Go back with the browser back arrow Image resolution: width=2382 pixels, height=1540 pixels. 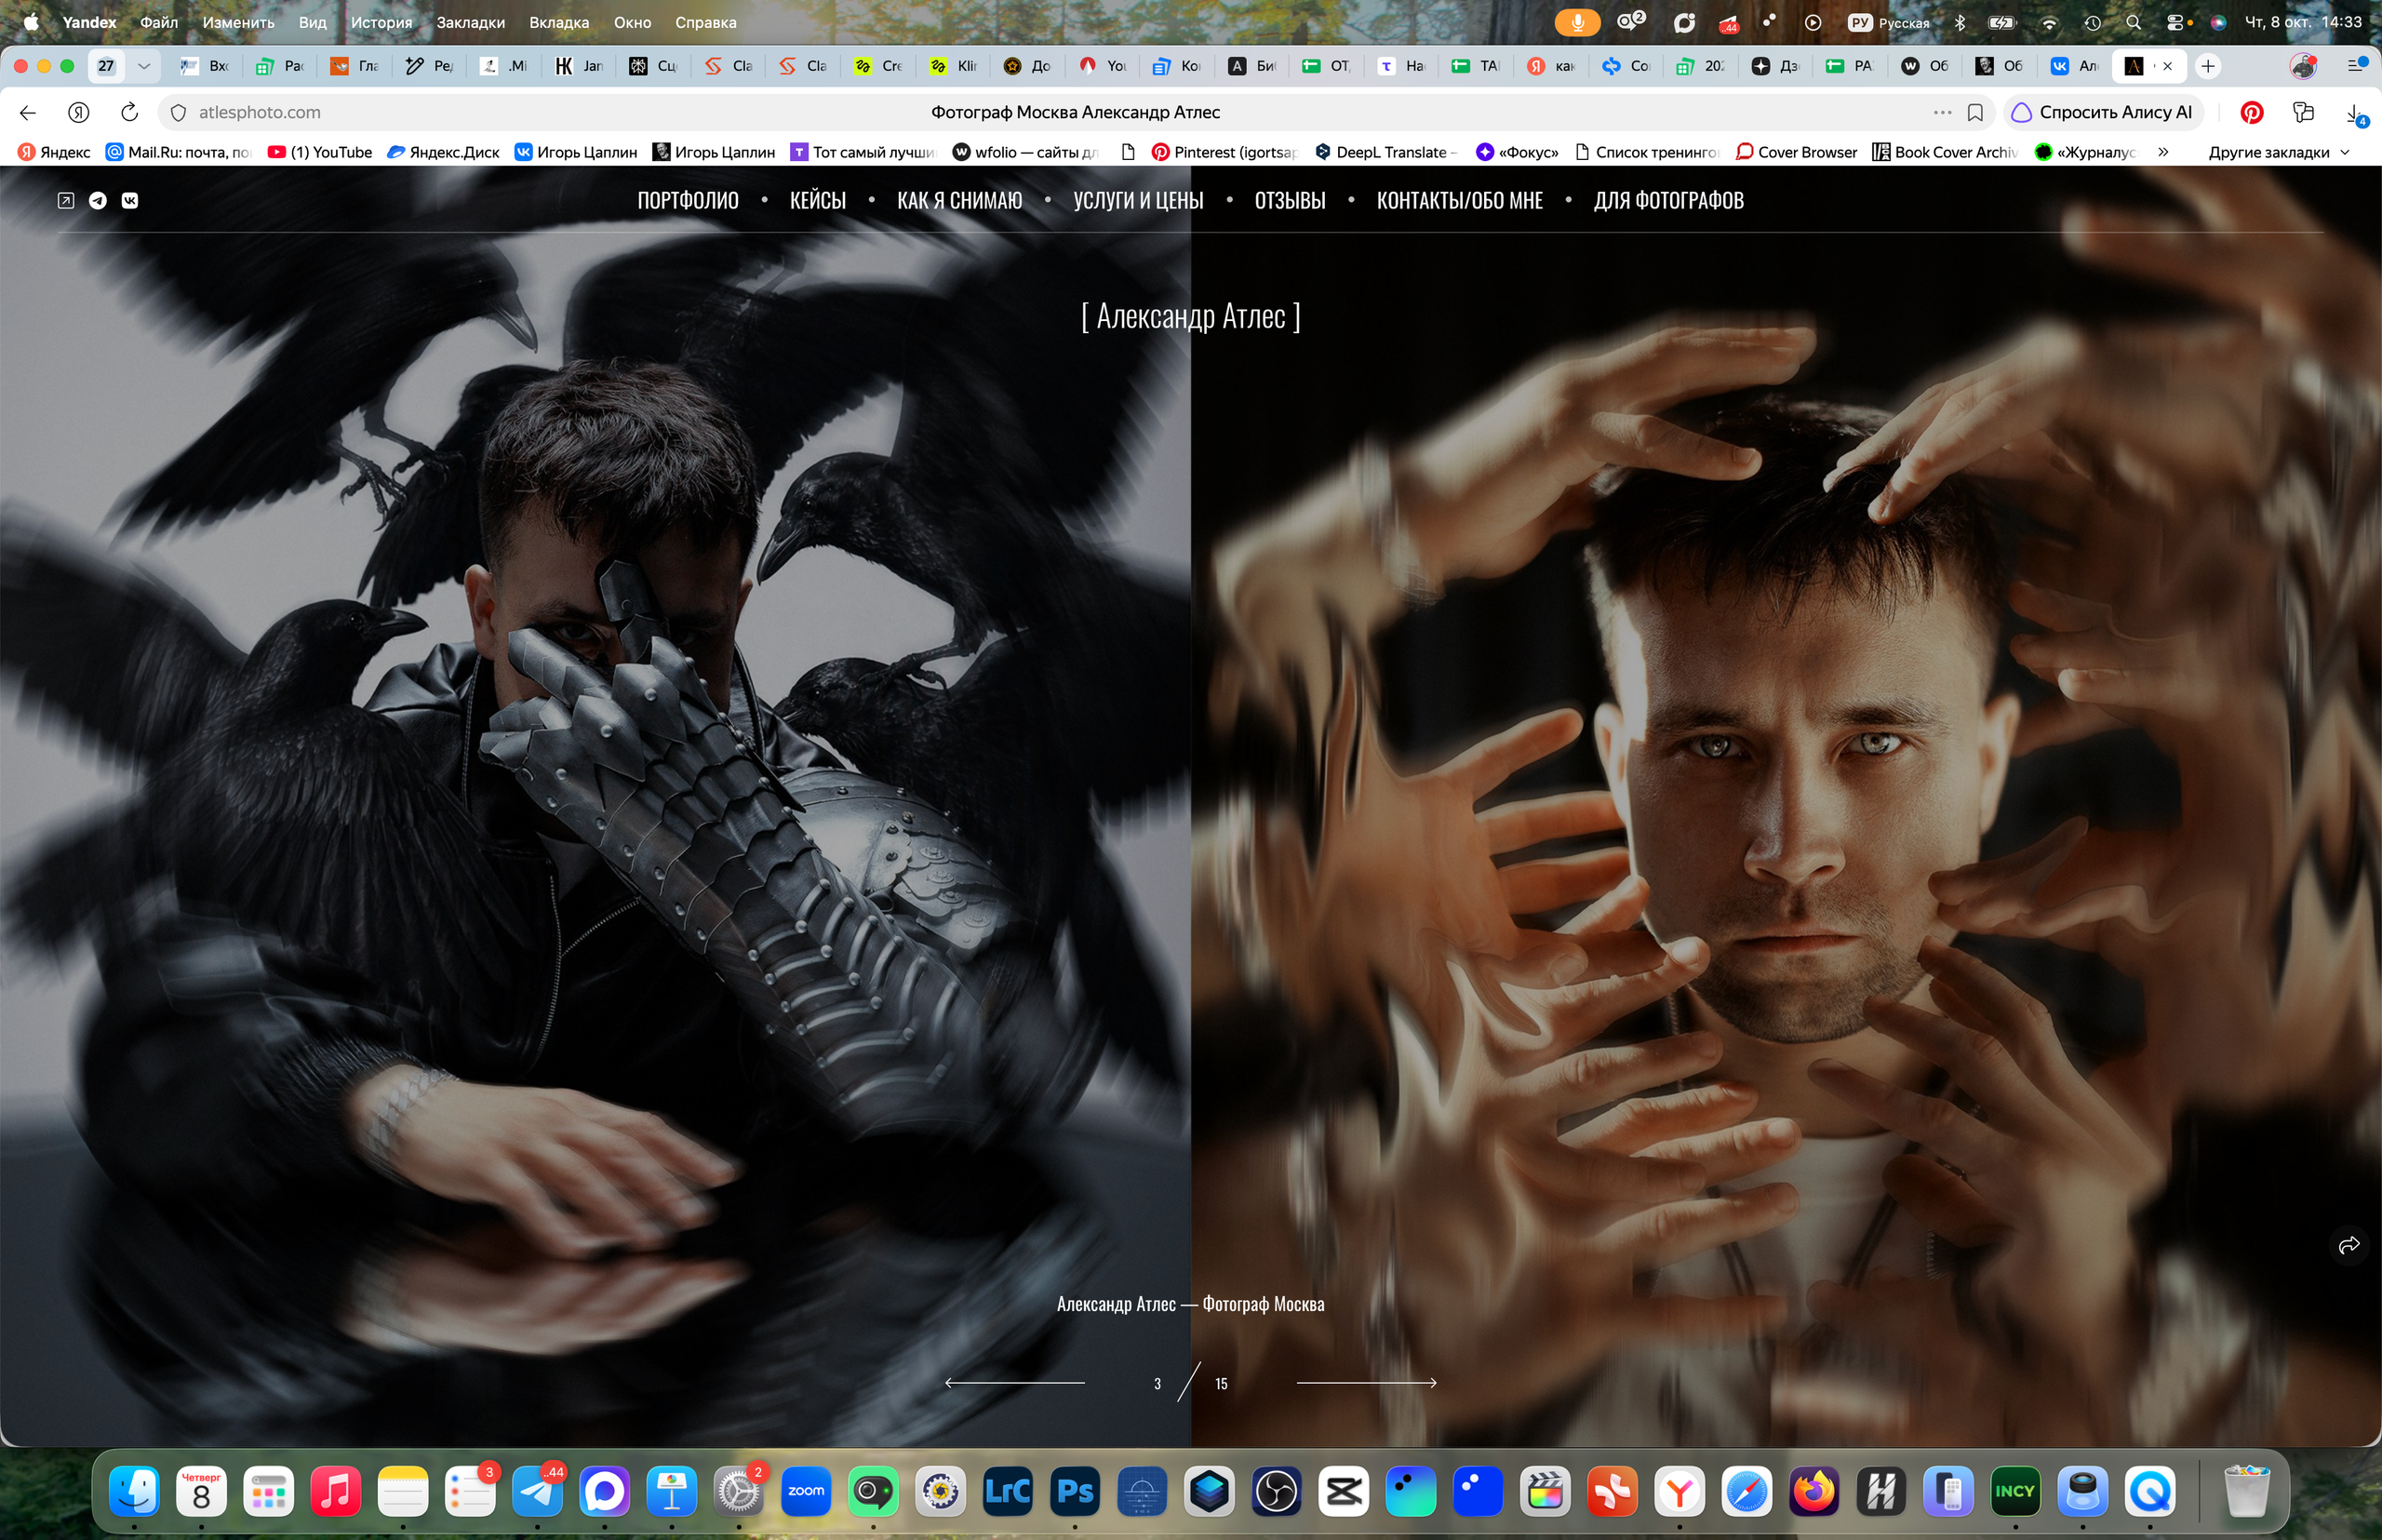click(x=28, y=112)
